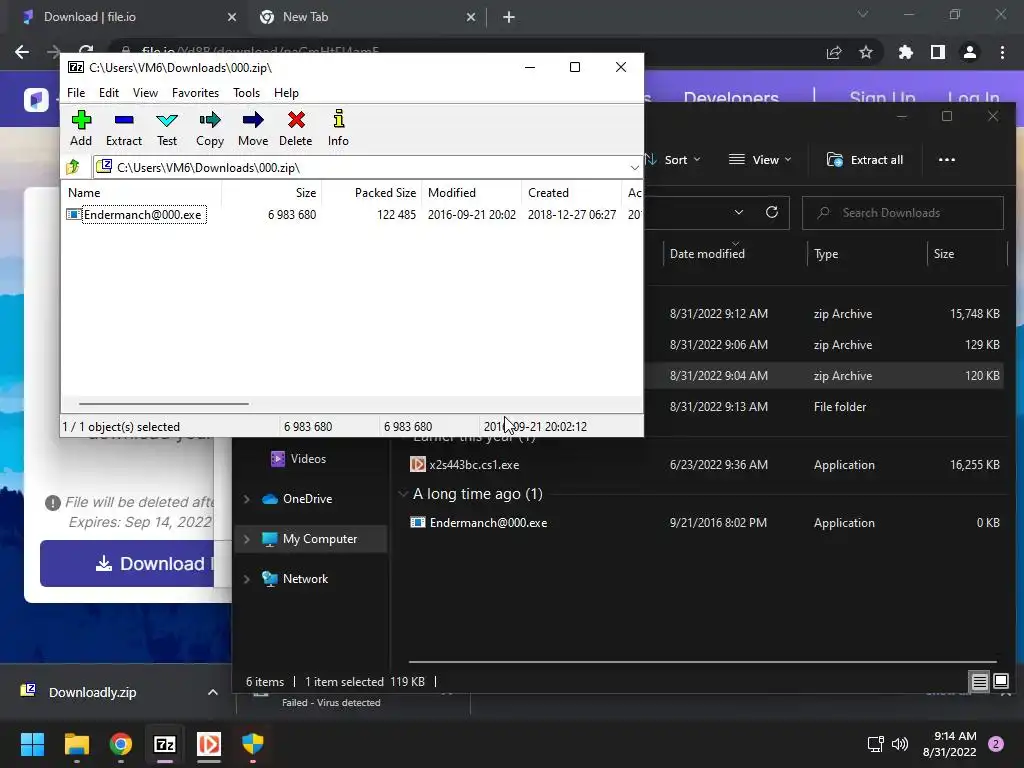Expand the Explorer address history dropdown

click(739, 212)
